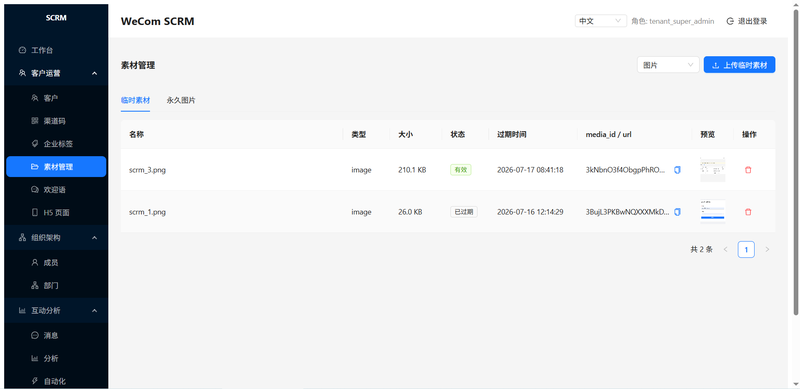Viewport: 800px width, 389px height.
Task: Click the 共 2 条 total count
Action: tap(702, 250)
